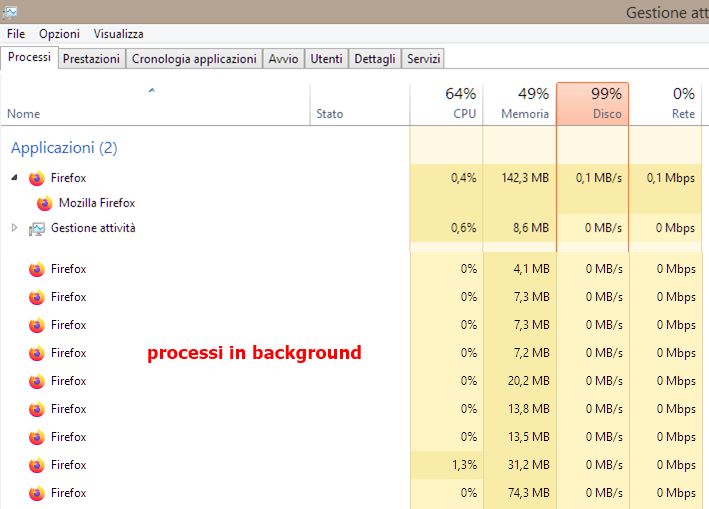Click the 13,8 MB memory value
This screenshot has width=709, height=509.
click(529, 409)
